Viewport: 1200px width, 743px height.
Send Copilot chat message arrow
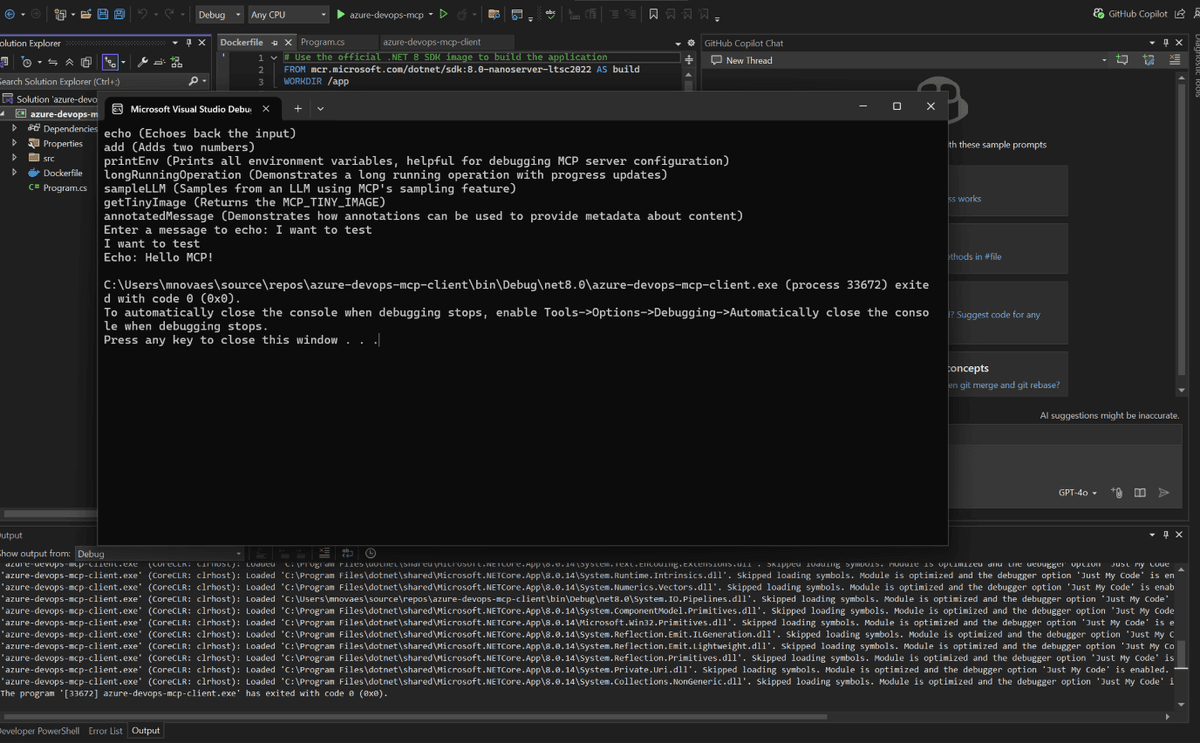1164,493
